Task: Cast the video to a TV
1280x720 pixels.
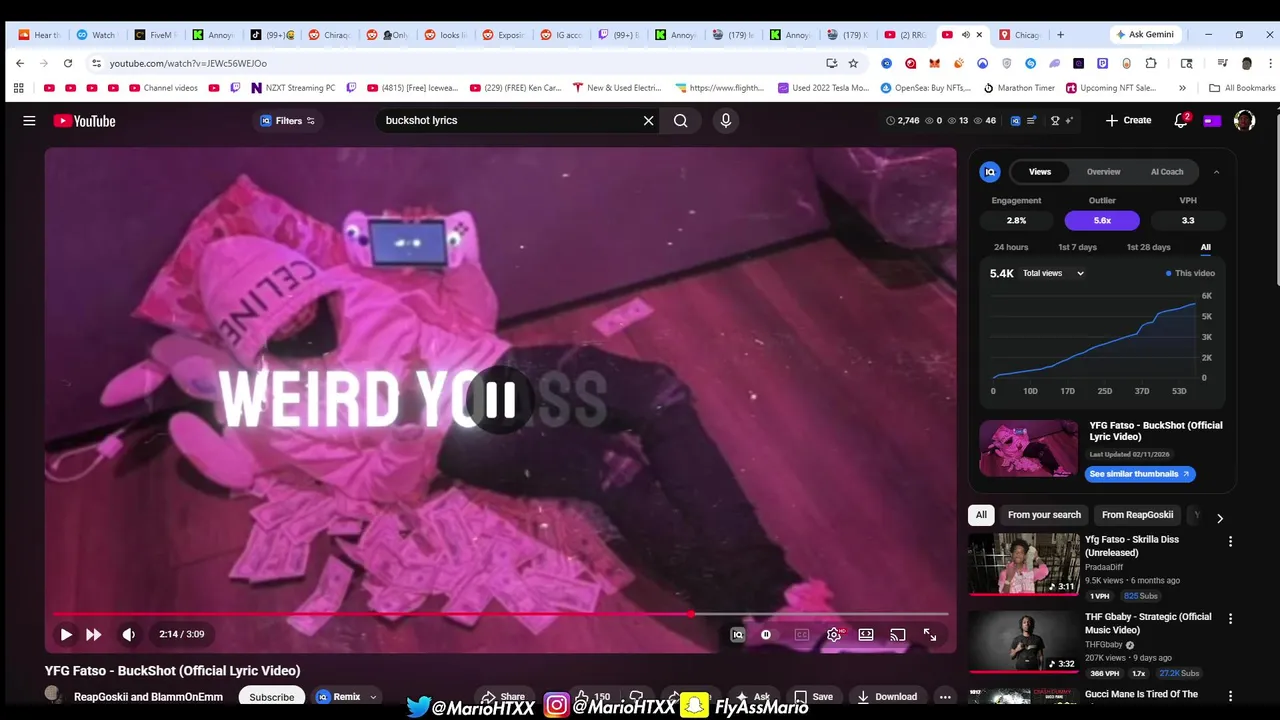Action: point(898,634)
